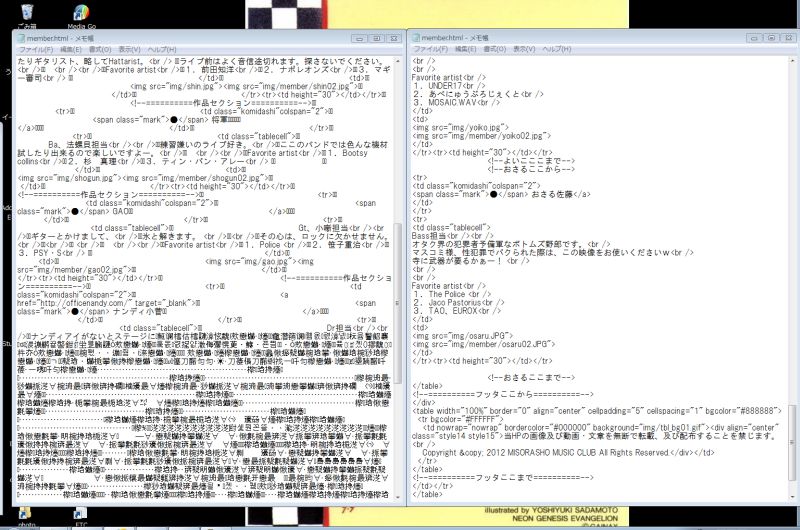This screenshot has height=530, width=800.
Task: Open 編集(E) menu in left Notepad window
Action: [x=71, y=49]
